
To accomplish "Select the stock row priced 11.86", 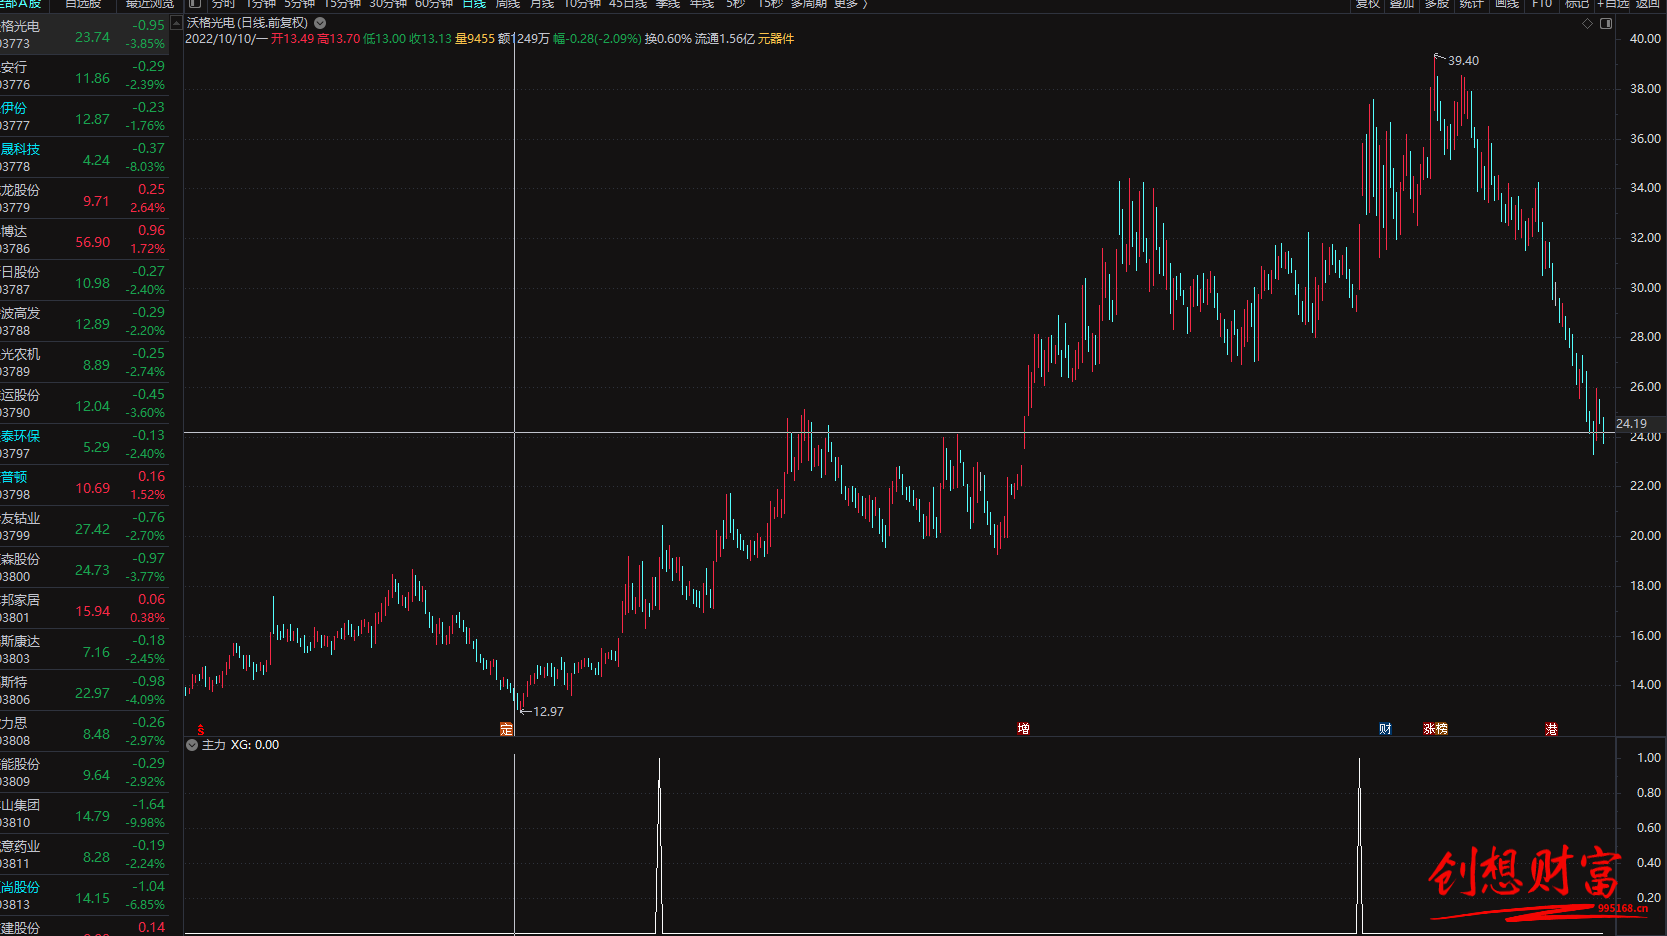I will click(84, 76).
